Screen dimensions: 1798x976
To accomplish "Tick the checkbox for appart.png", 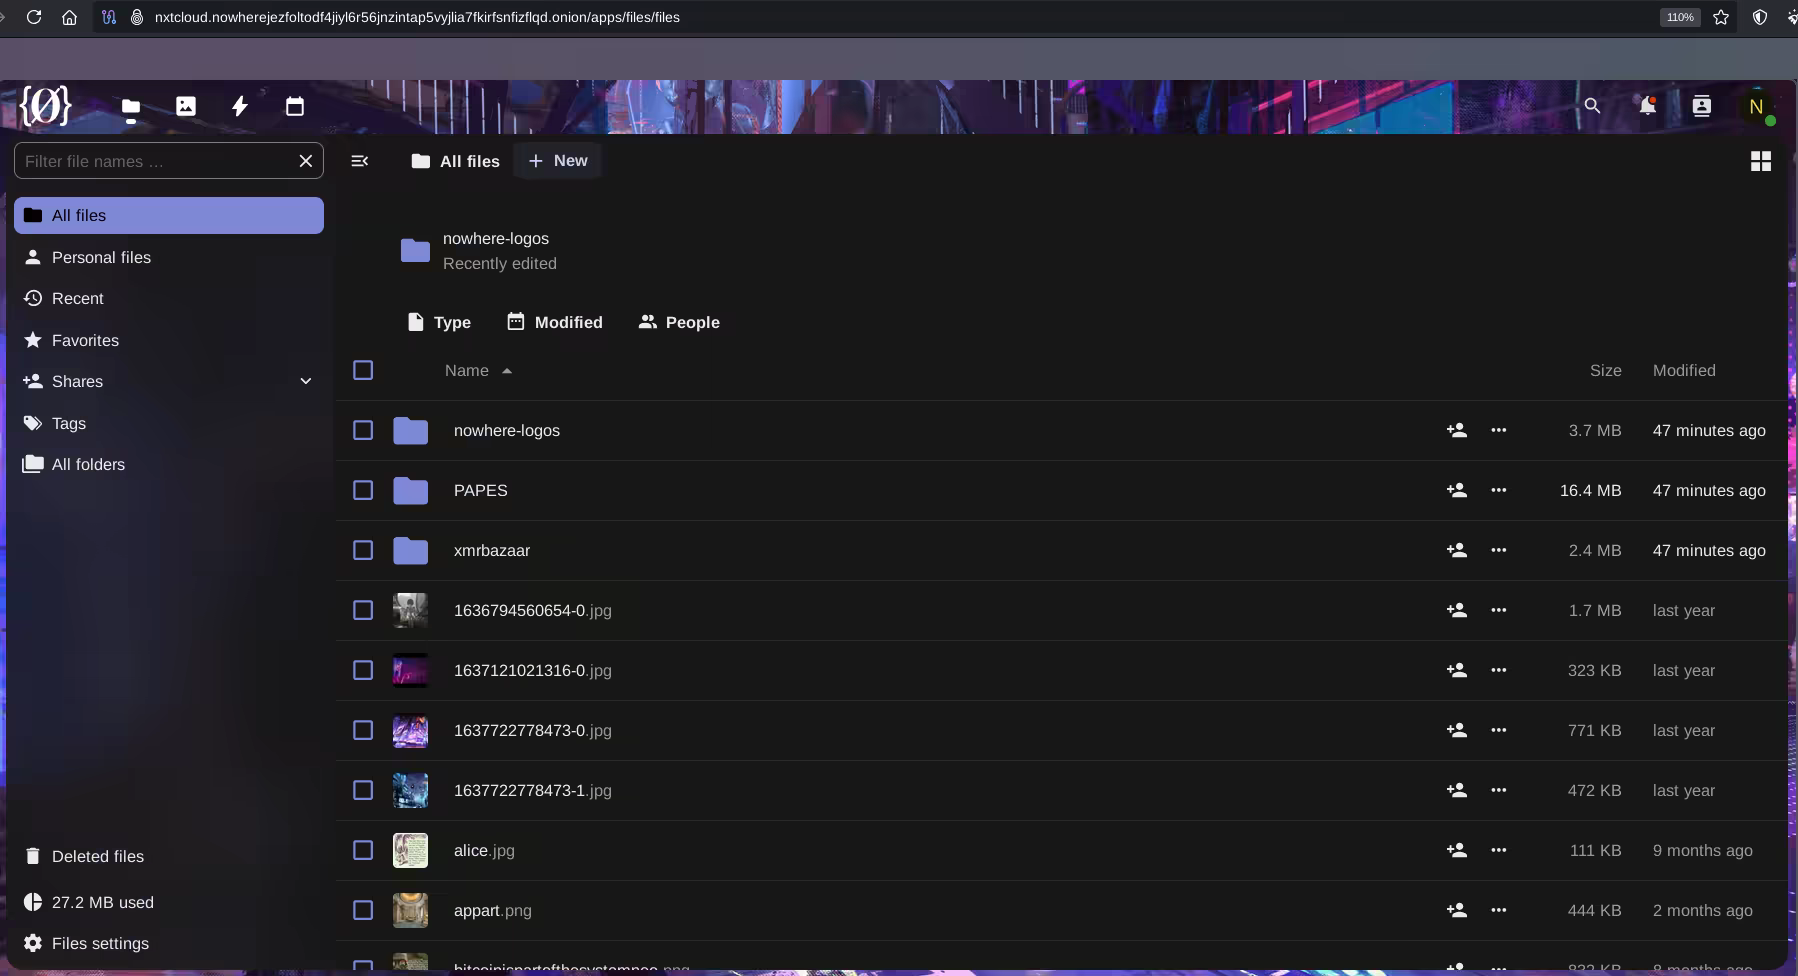I will pos(363,910).
